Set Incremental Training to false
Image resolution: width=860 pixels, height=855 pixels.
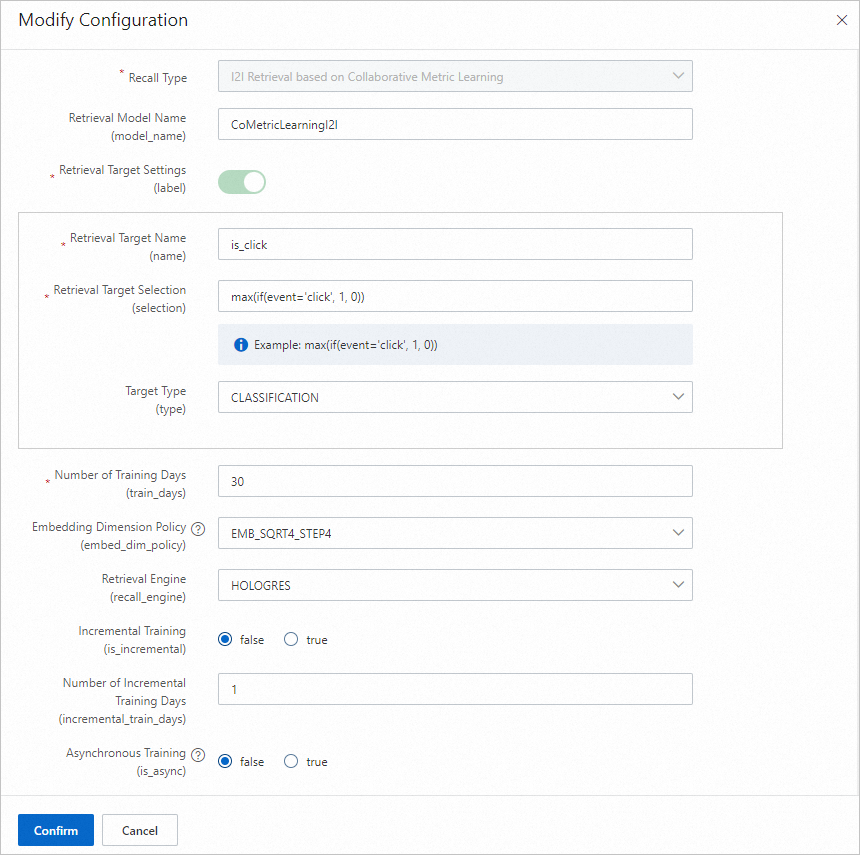[x=225, y=640]
